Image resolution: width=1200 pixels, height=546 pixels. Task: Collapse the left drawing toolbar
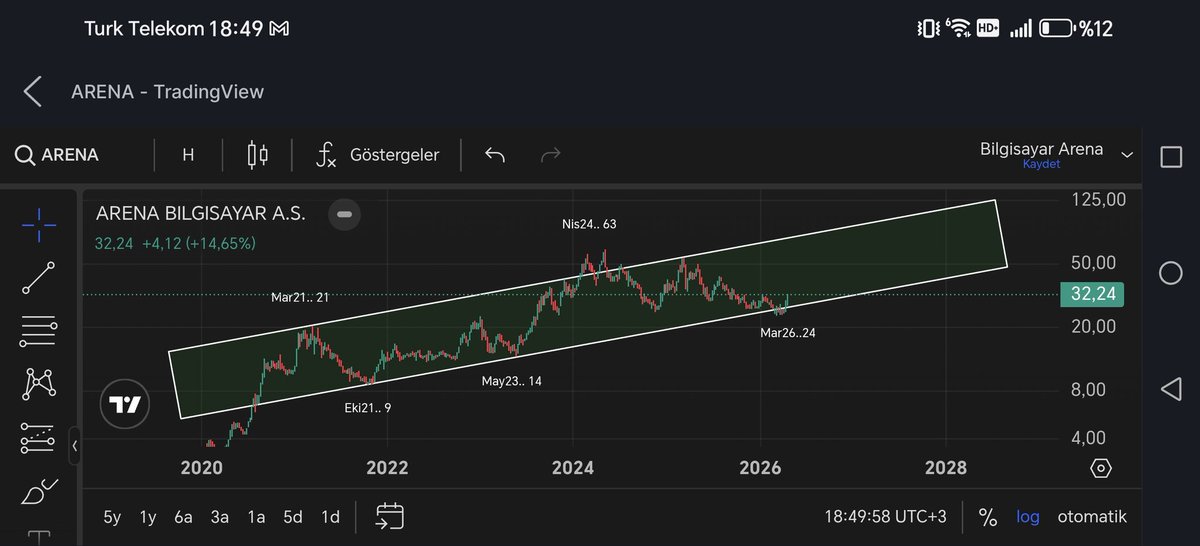point(74,446)
